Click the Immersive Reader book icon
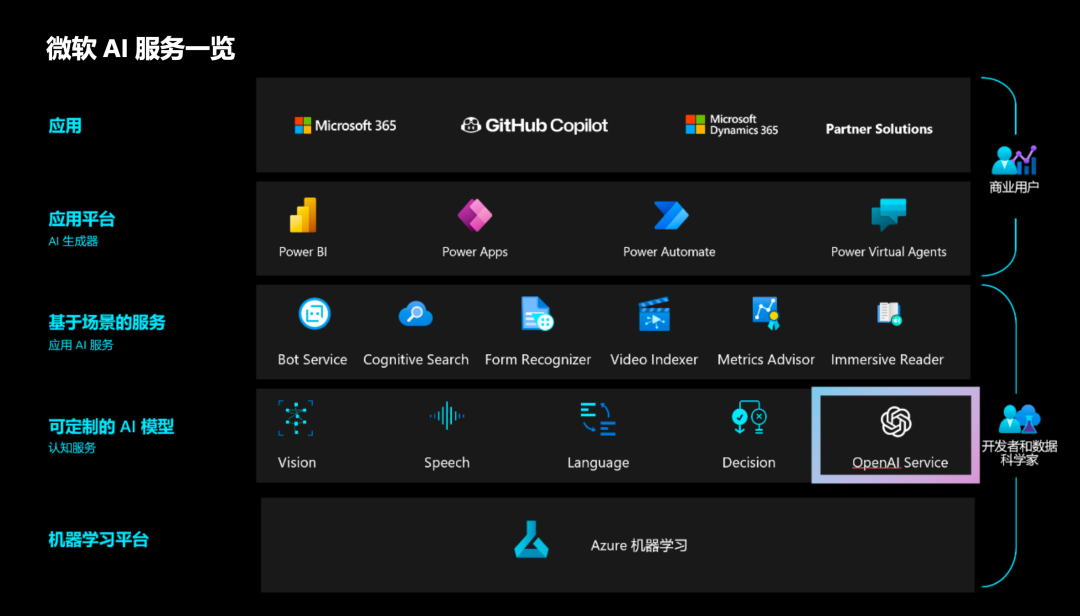 pos(889,314)
